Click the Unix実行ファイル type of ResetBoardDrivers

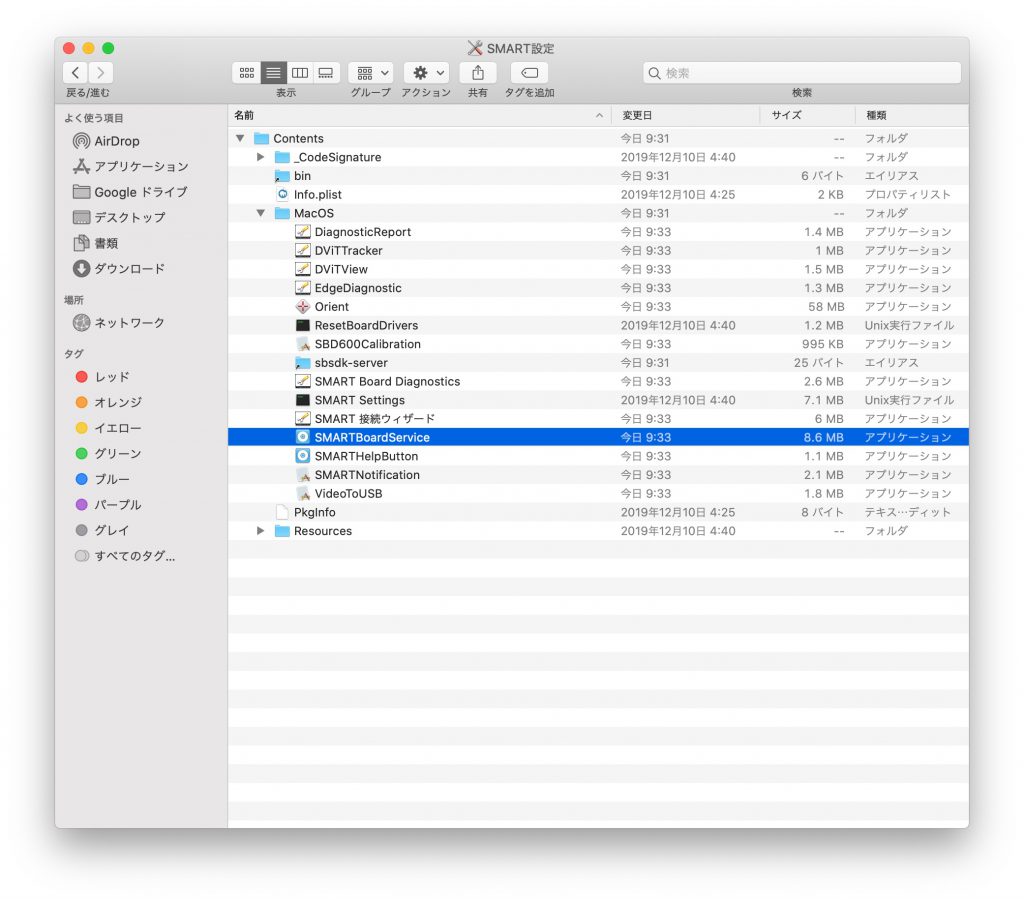coord(909,325)
